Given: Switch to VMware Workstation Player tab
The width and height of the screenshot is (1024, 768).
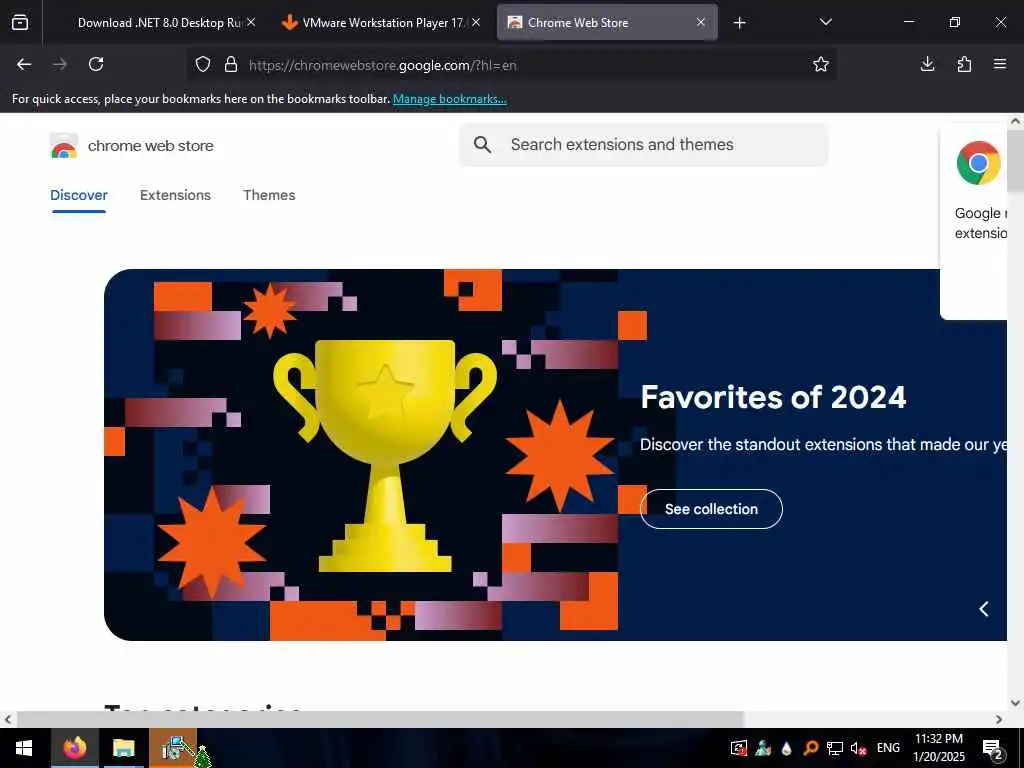Looking at the screenshot, I should 381,23.
